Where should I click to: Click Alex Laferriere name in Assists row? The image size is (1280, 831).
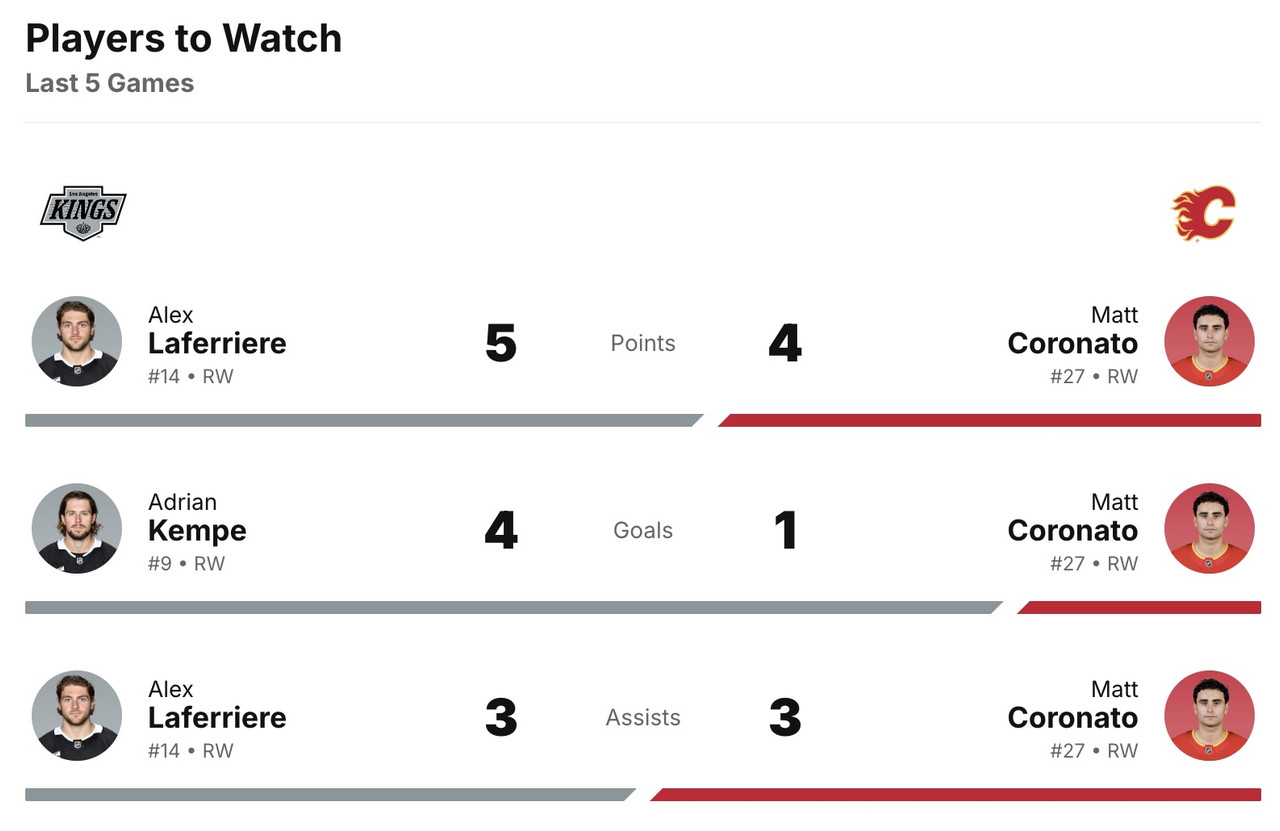pos(217,717)
